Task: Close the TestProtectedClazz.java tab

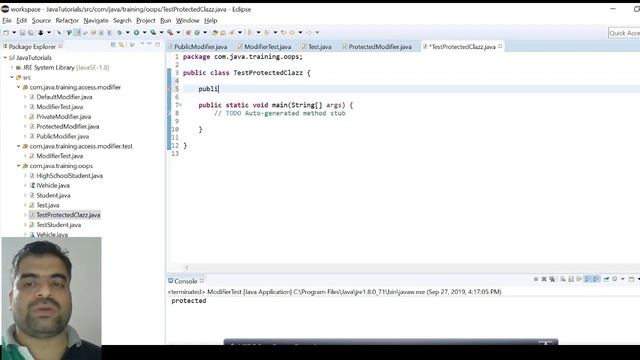Action: 500,47
